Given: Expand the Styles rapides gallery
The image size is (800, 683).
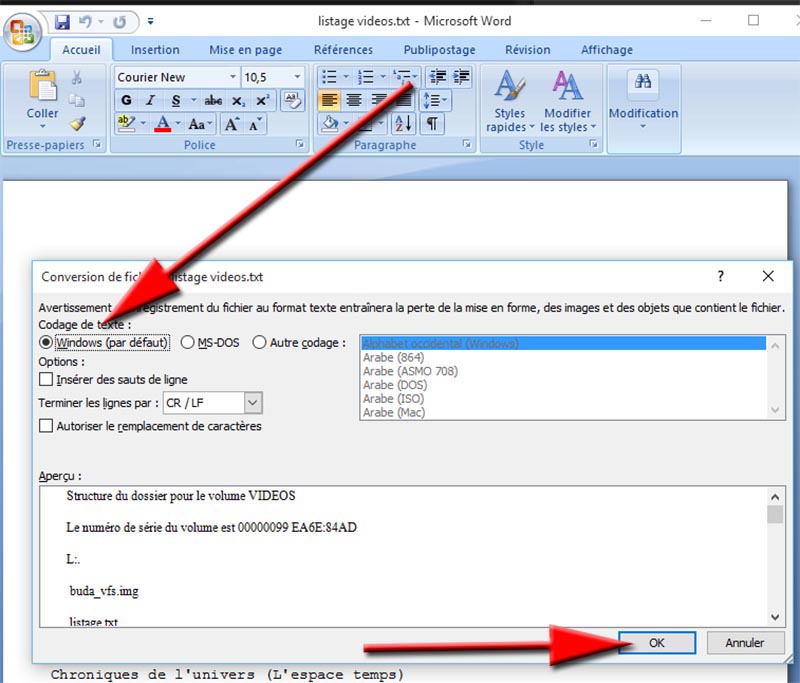Looking at the screenshot, I should [x=509, y=101].
